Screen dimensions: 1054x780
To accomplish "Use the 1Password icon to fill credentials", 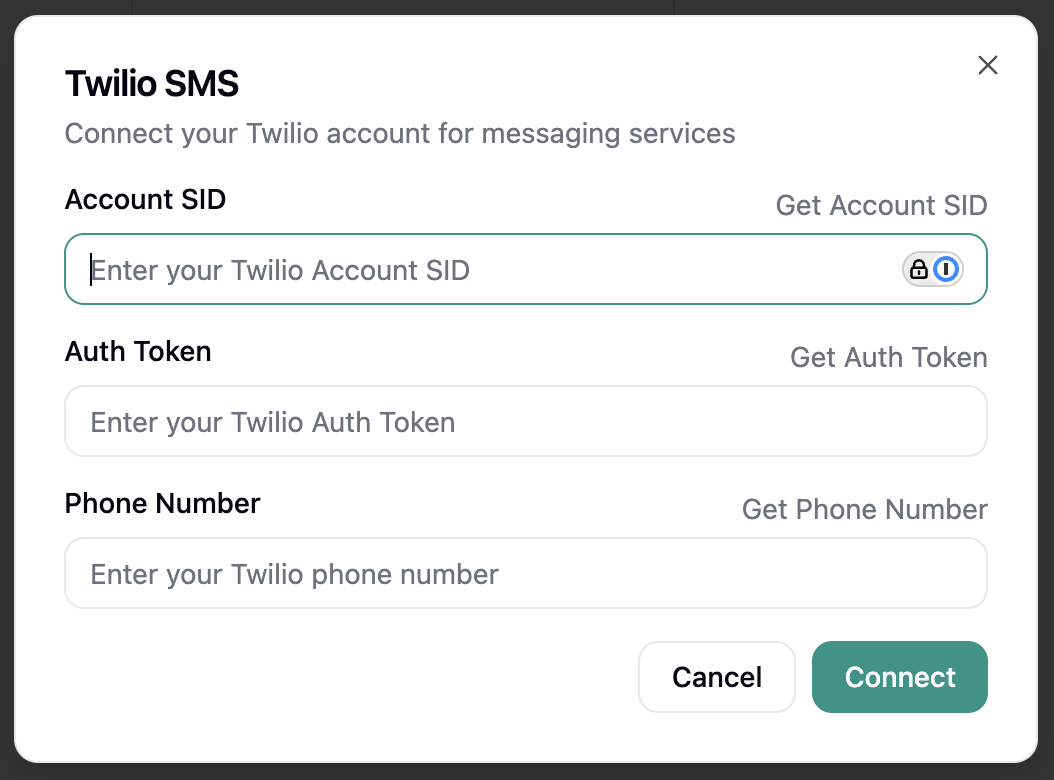I will [948, 269].
